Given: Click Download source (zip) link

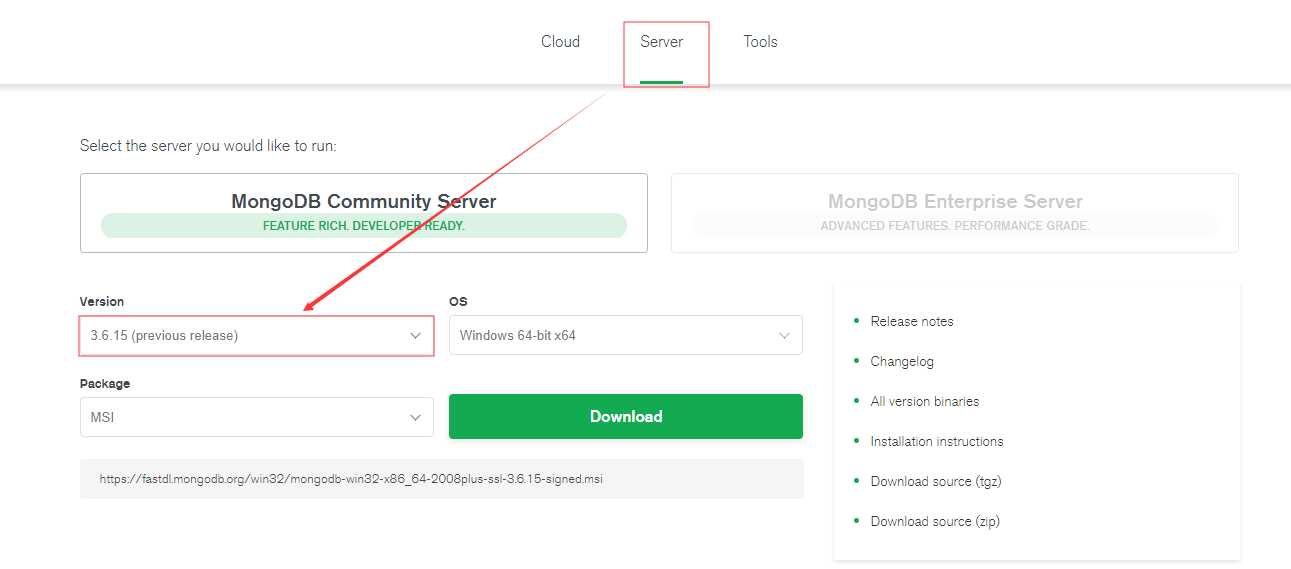Looking at the screenshot, I should point(935,521).
